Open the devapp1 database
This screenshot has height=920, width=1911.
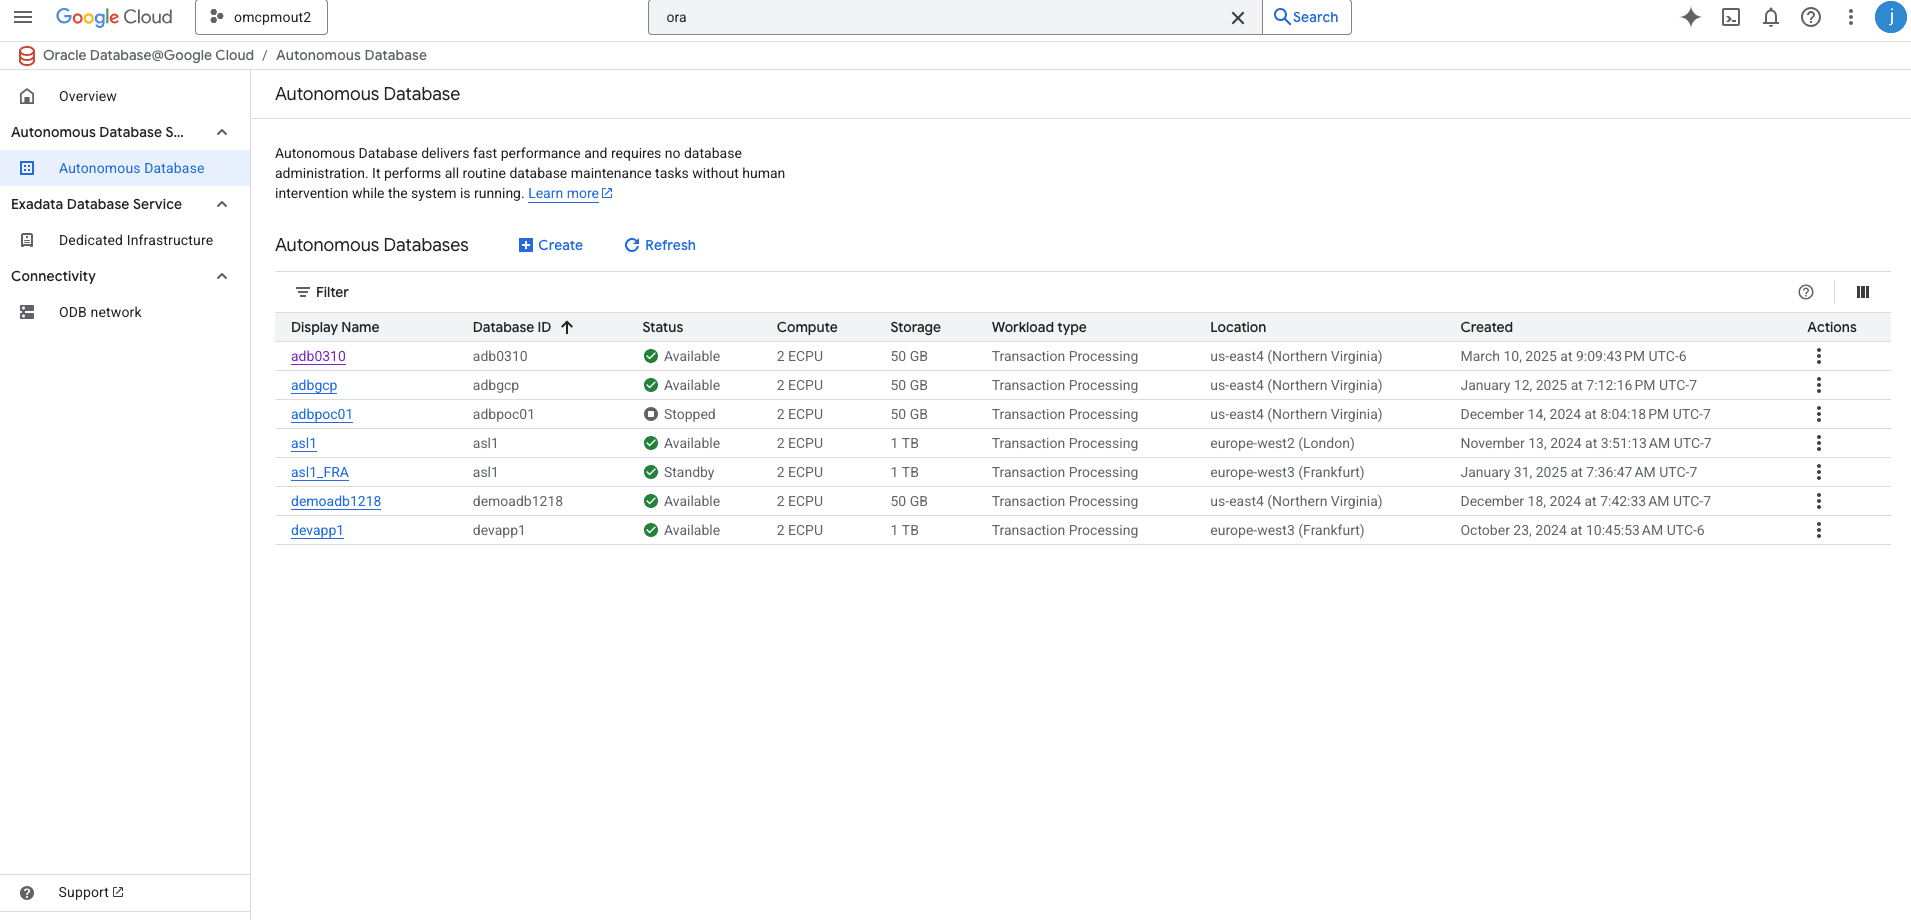coord(317,530)
